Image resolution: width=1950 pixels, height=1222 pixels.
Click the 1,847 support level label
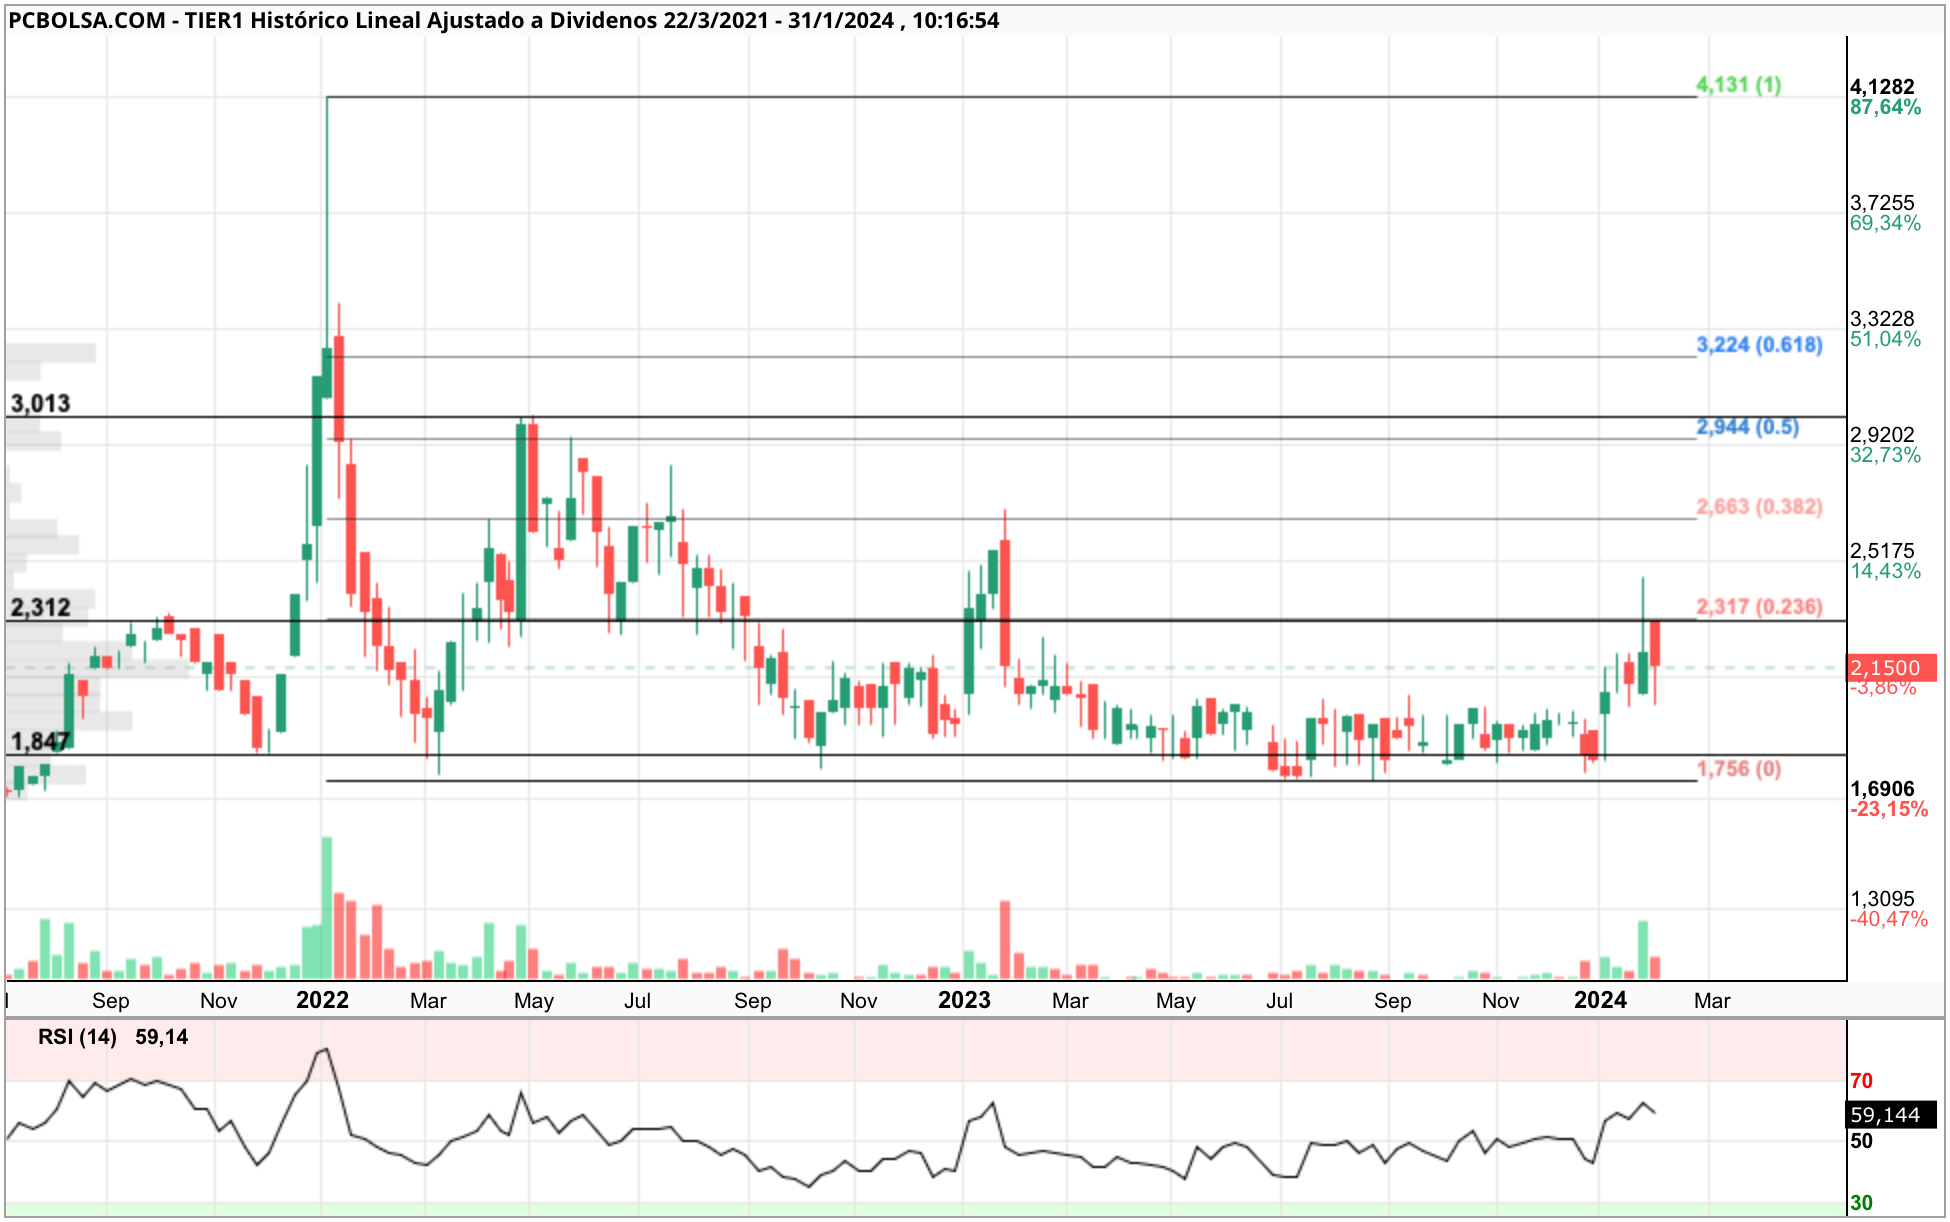[40, 742]
